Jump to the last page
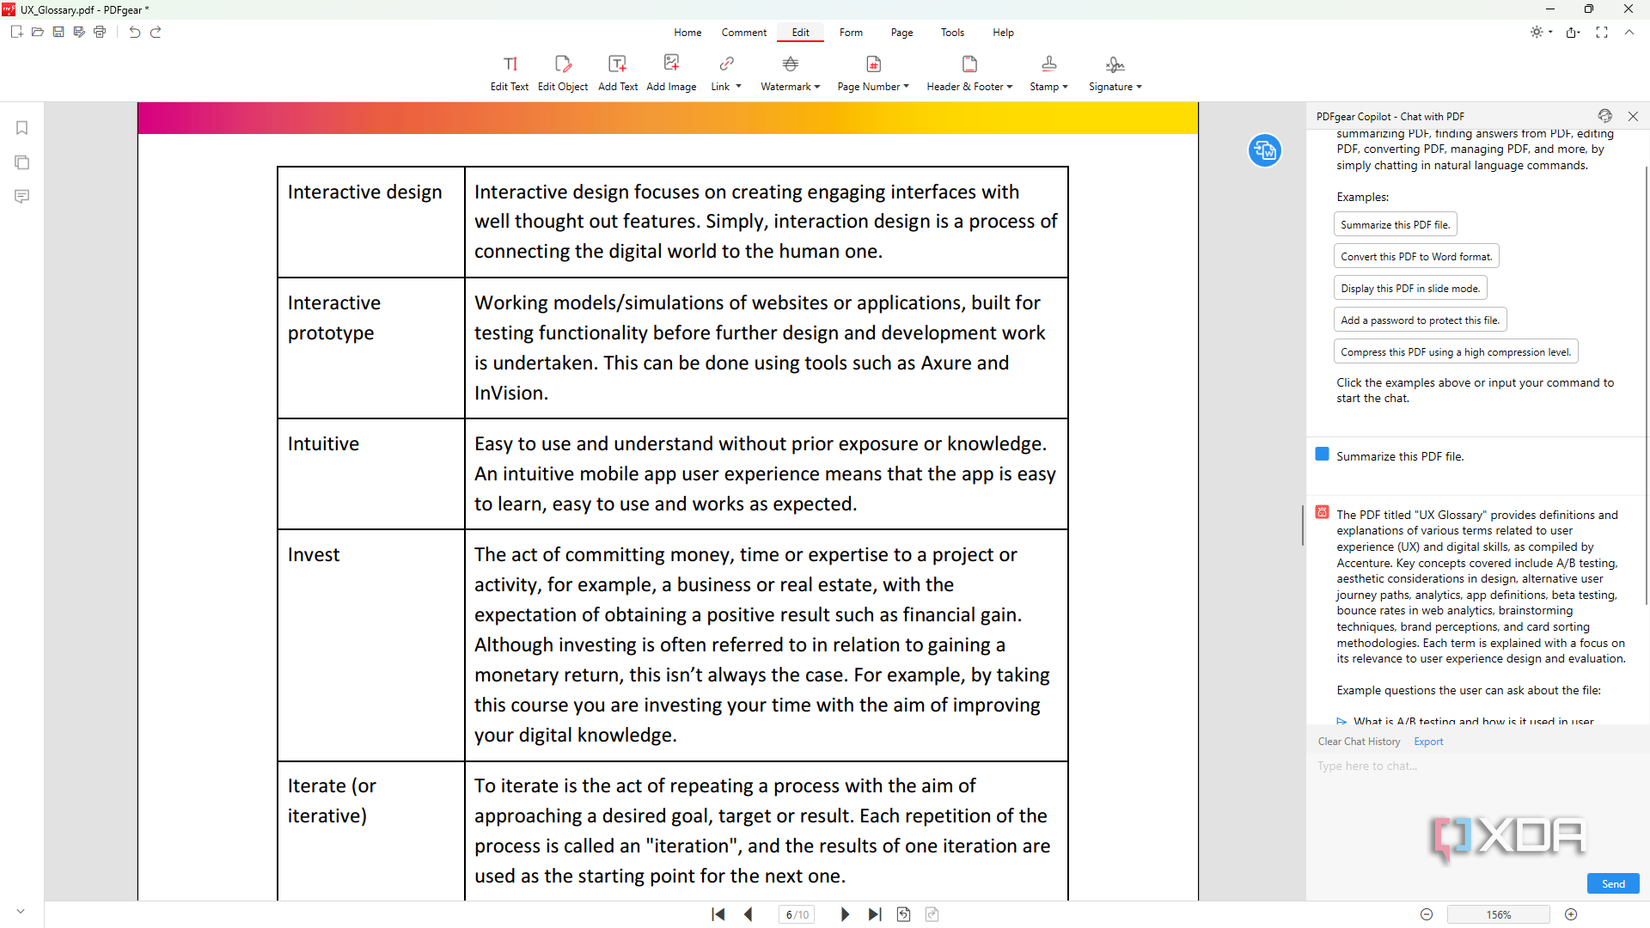 (x=875, y=914)
